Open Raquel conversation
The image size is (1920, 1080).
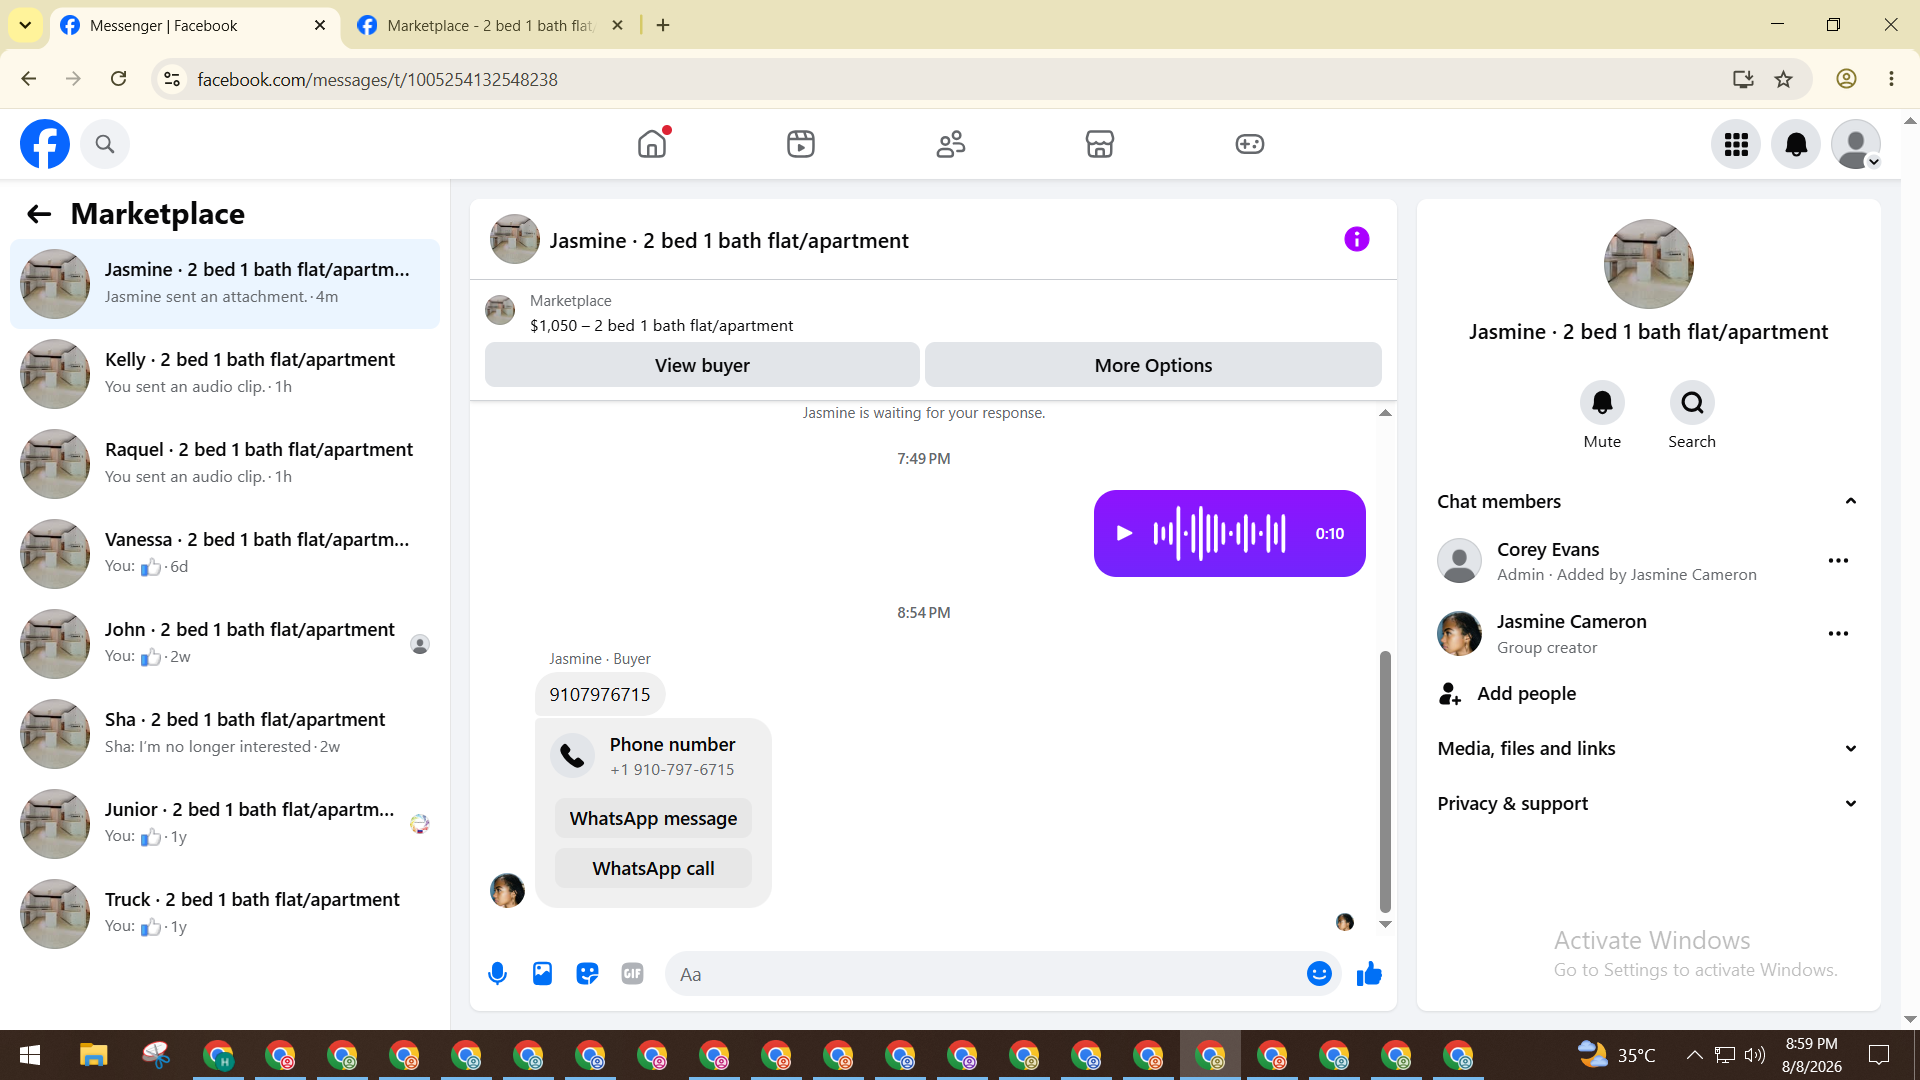225,464
